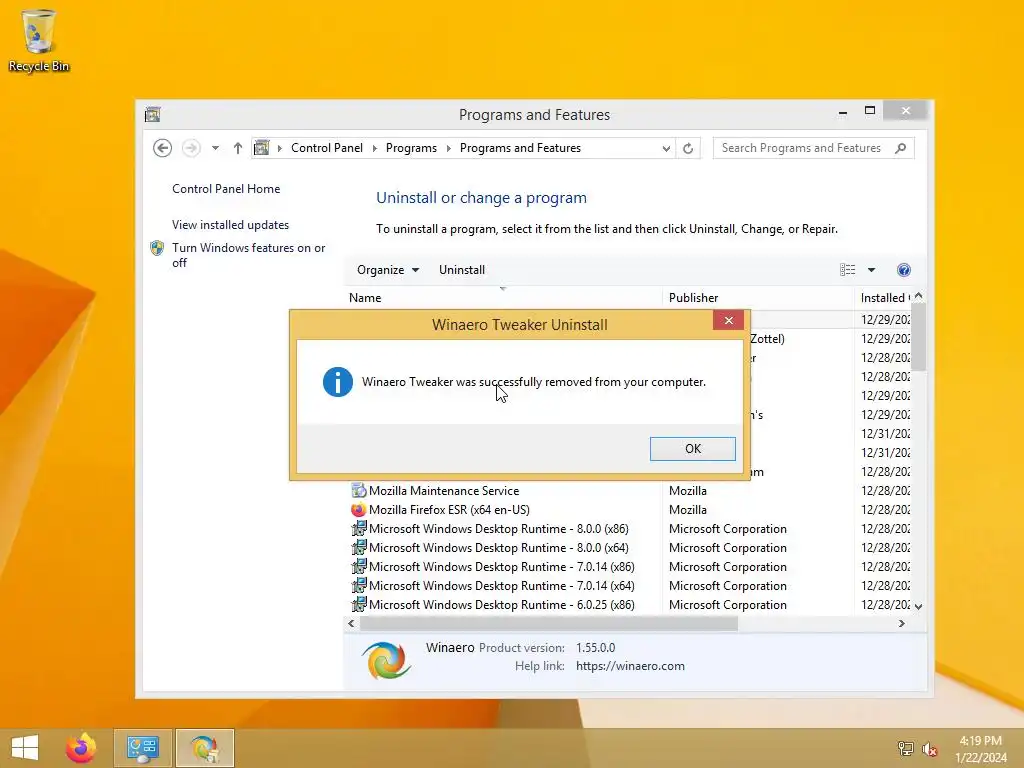Click the Mozilla Maintenance Service icon
This screenshot has height=768, width=1024.
pos(359,490)
